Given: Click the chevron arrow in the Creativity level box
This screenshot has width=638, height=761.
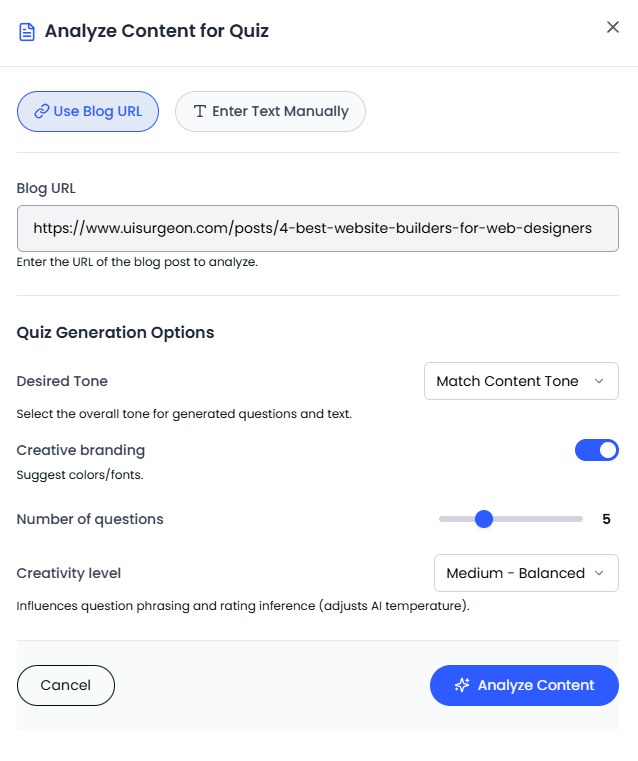Looking at the screenshot, I should tap(600, 573).
